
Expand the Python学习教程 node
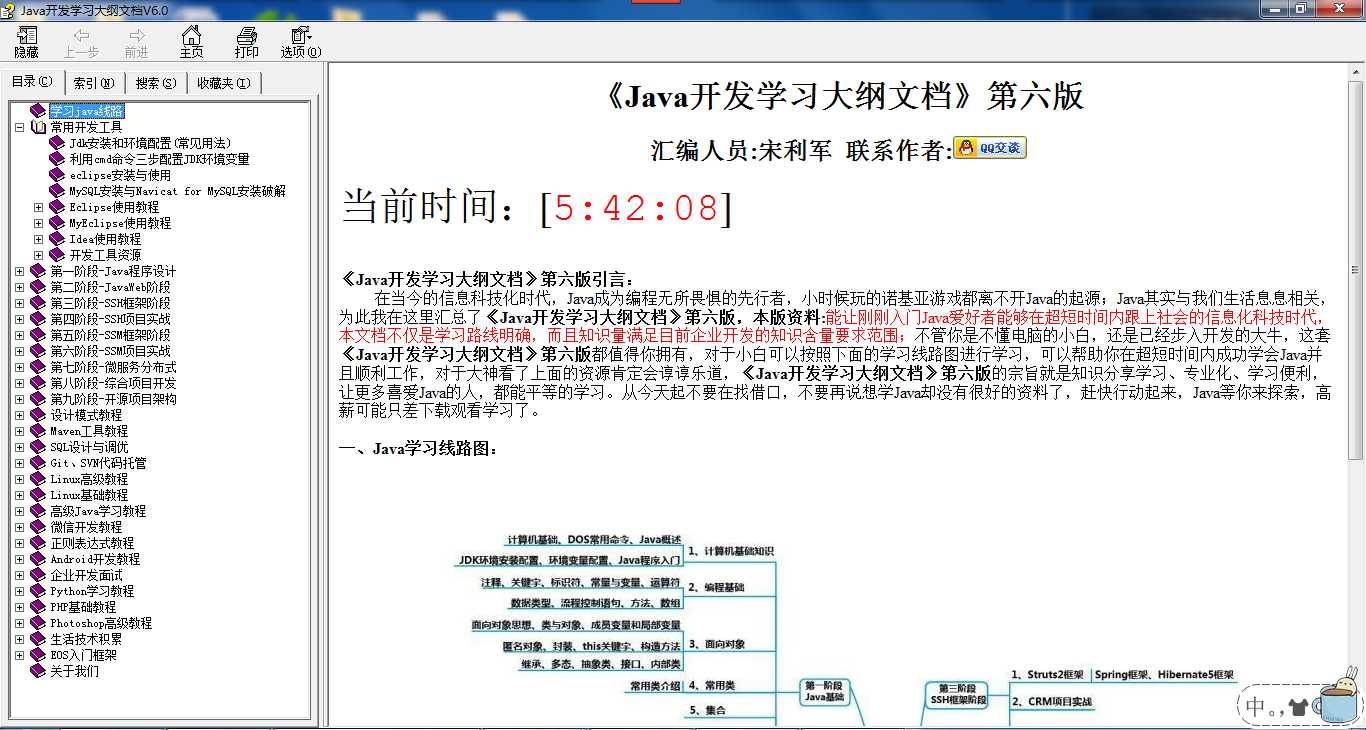(x=19, y=591)
